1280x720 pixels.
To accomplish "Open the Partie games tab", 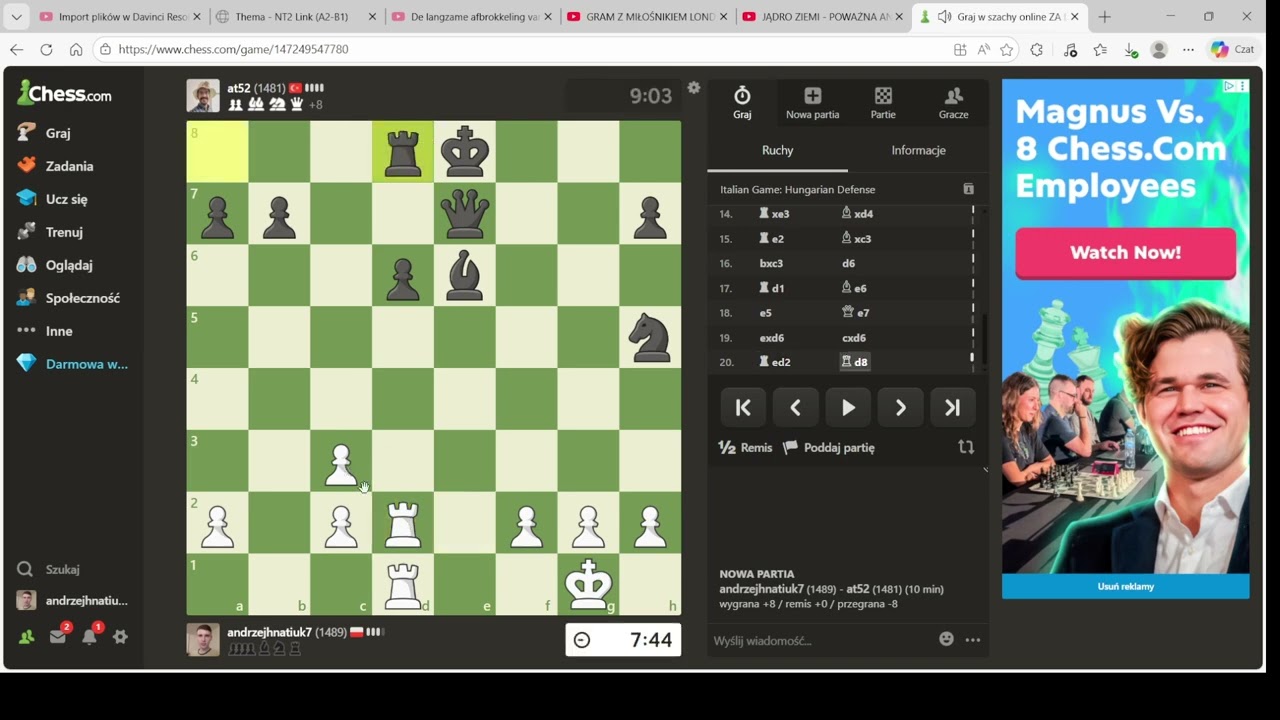I will 883,102.
